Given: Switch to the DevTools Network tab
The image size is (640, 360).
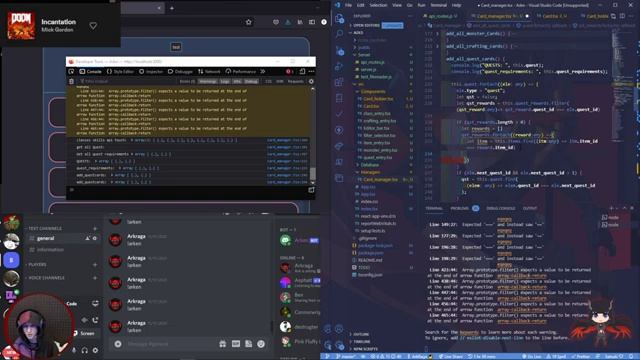Looking at the screenshot, I should click(x=209, y=71).
